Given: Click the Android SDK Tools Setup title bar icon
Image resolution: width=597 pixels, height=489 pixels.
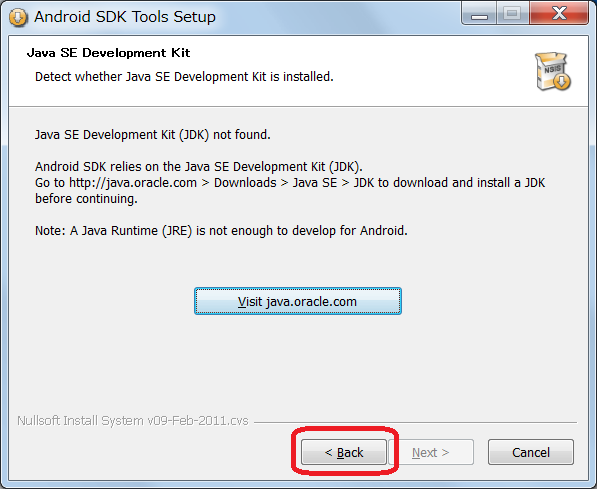Looking at the screenshot, I should (x=18, y=17).
